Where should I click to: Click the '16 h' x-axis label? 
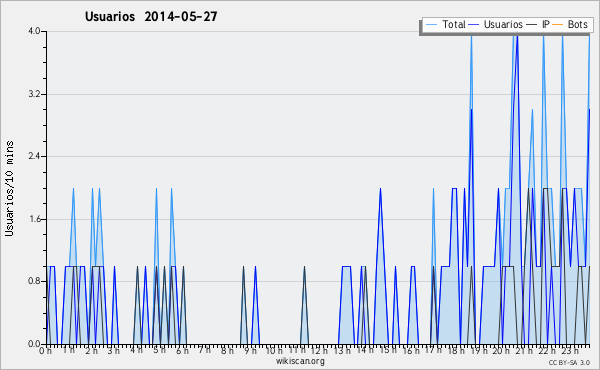411,350
